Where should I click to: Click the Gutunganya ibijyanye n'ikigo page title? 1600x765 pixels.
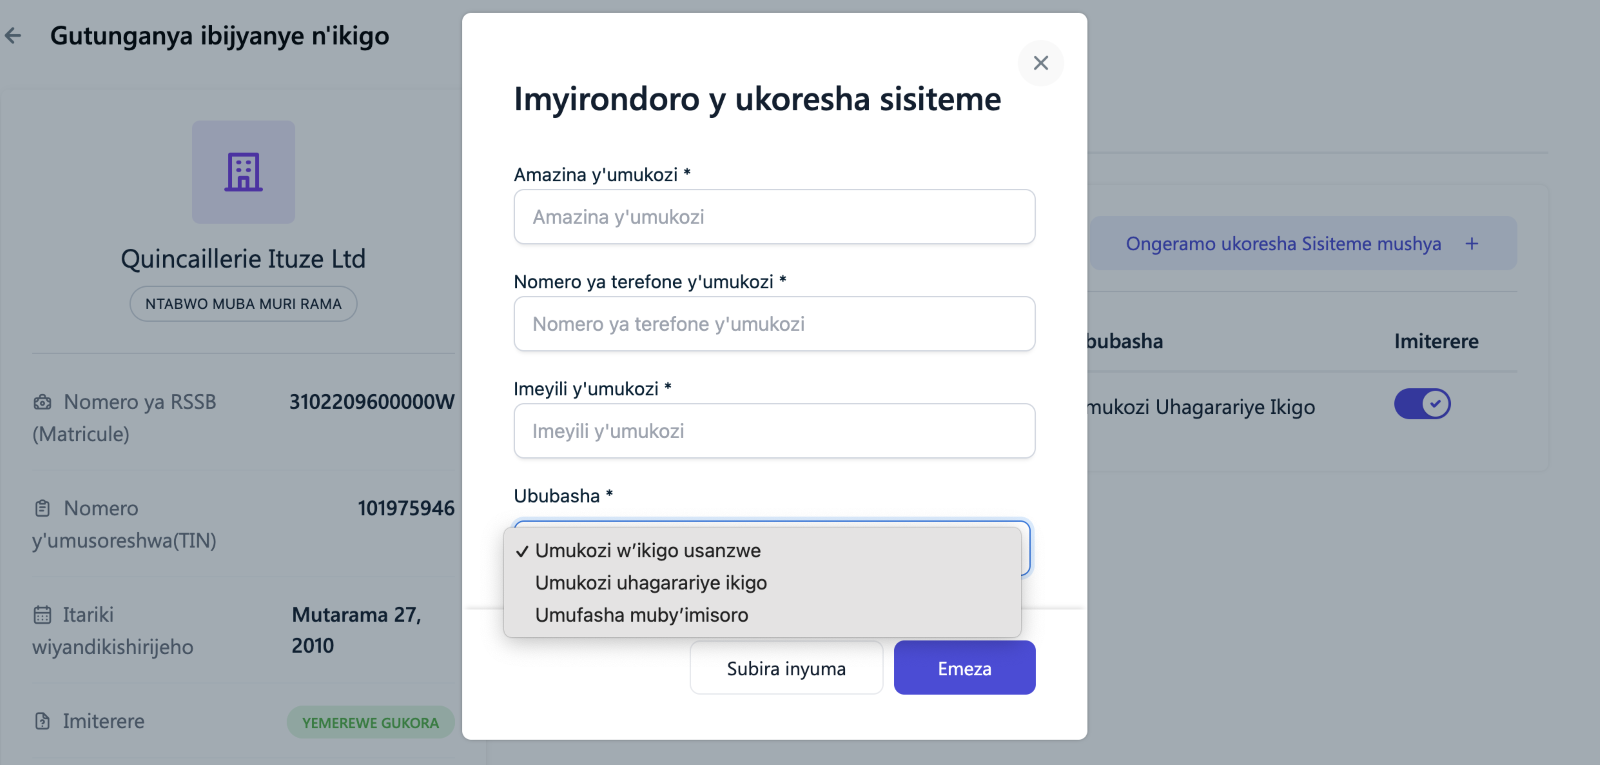[x=220, y=36]
